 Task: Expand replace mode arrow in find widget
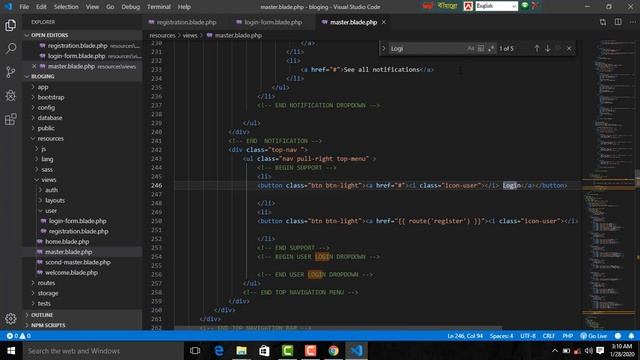point(383,49)
